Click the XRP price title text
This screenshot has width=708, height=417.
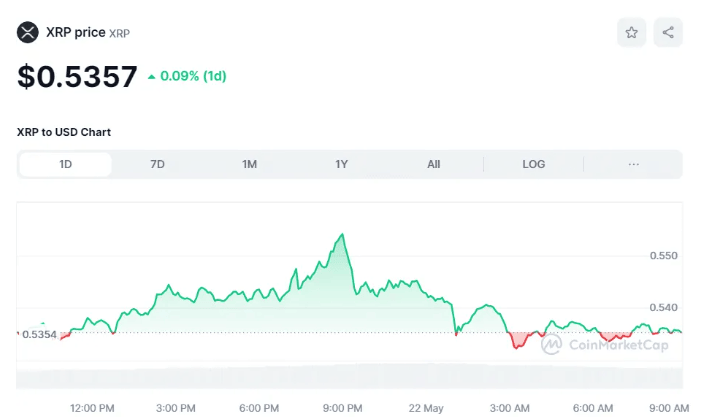point(76,32)
